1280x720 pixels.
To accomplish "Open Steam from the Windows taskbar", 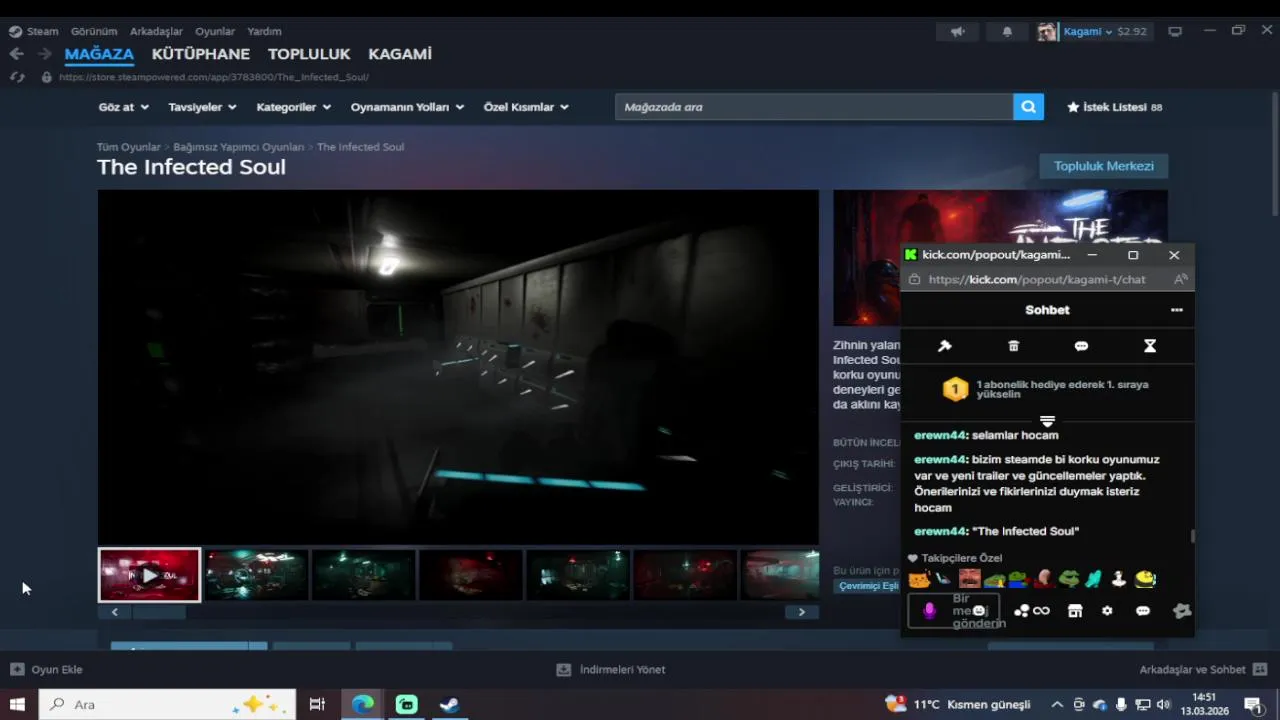I will 450,704.
